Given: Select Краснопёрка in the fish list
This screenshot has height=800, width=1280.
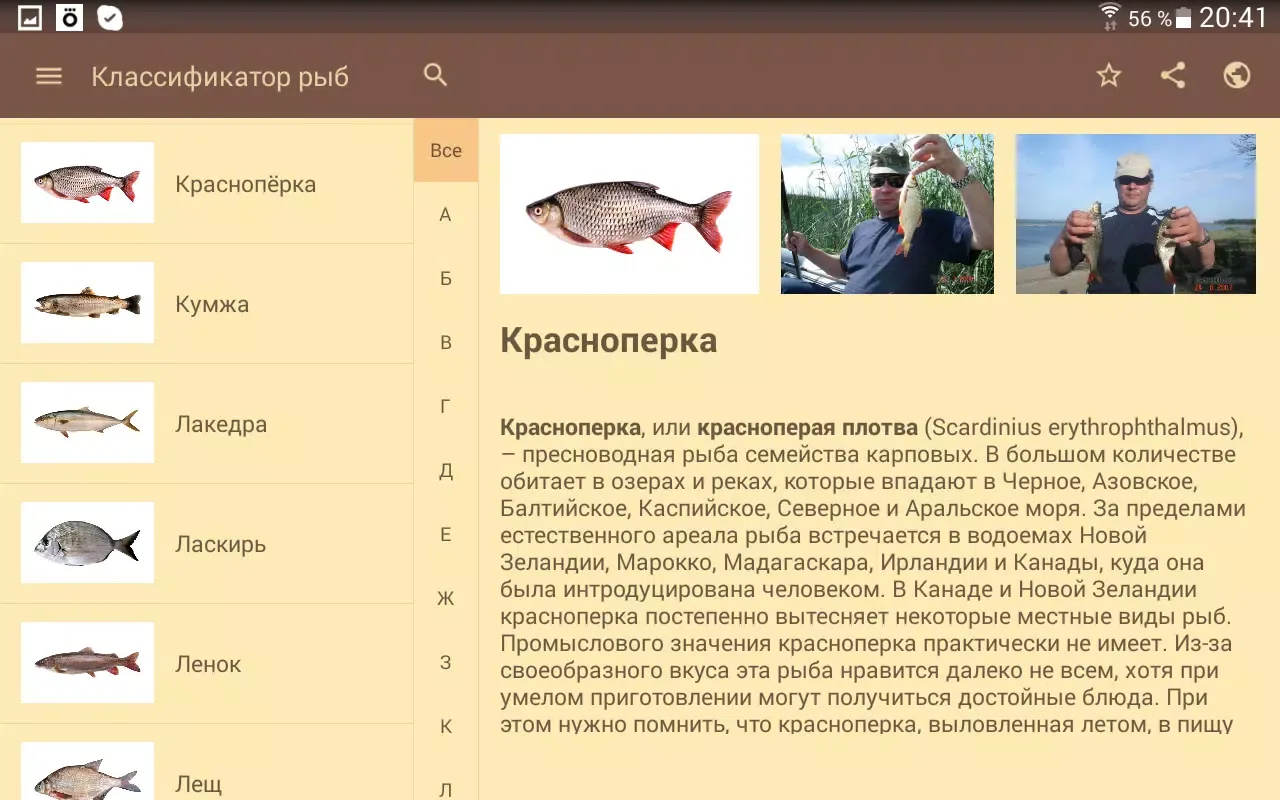Looking at the screenshot, I should [x=206, y=184].
